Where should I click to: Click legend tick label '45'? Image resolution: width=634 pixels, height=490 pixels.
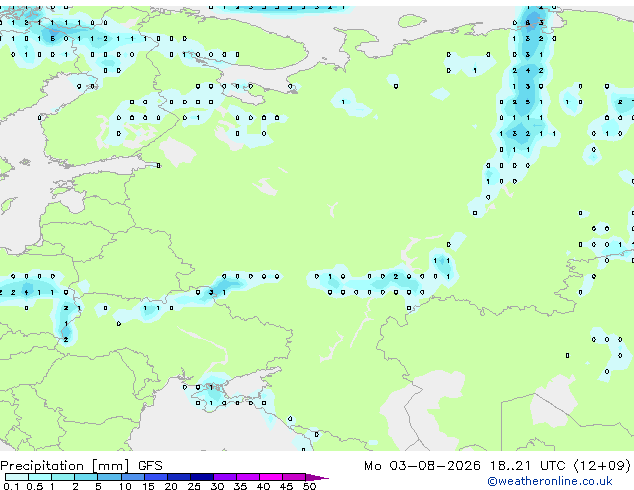coord(286,486)
